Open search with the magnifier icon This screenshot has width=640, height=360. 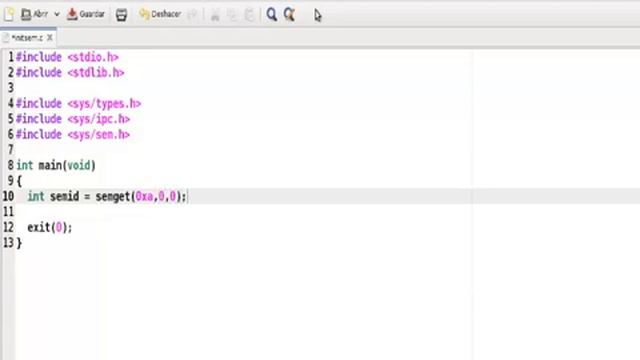271,15
